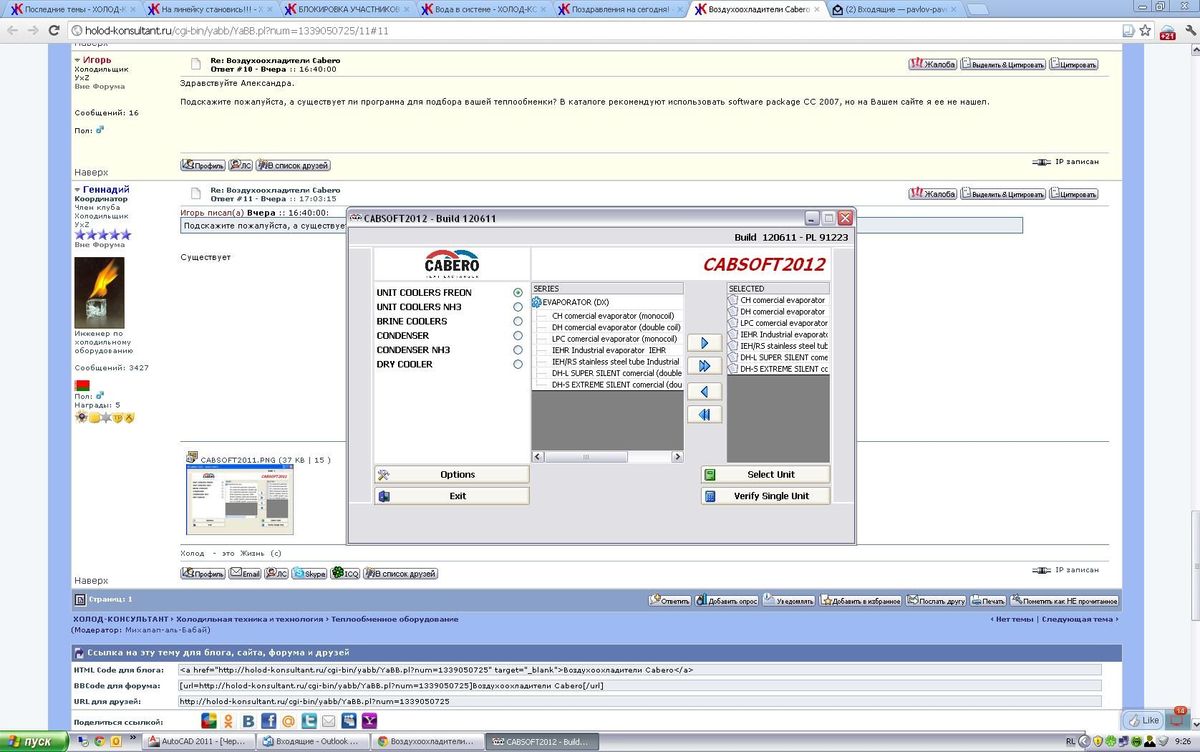Share link via Mail.ru @ icon
The image size is (1200, 752).
[289, 721]
